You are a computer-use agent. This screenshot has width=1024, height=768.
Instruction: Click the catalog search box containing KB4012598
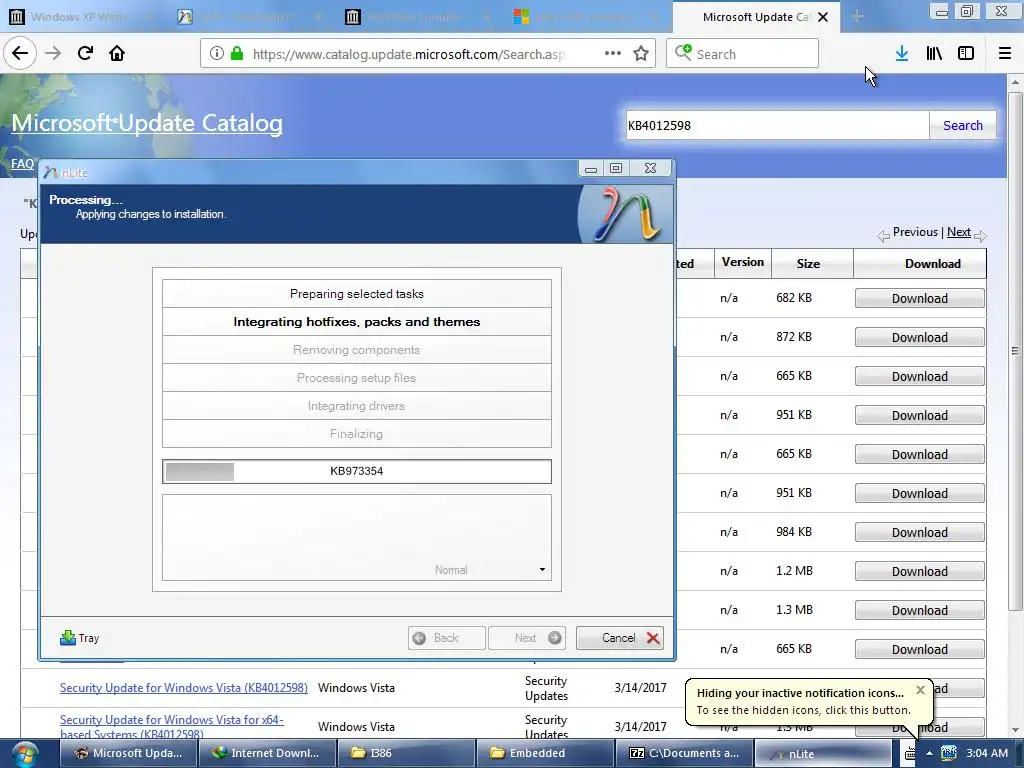point(776,125)
